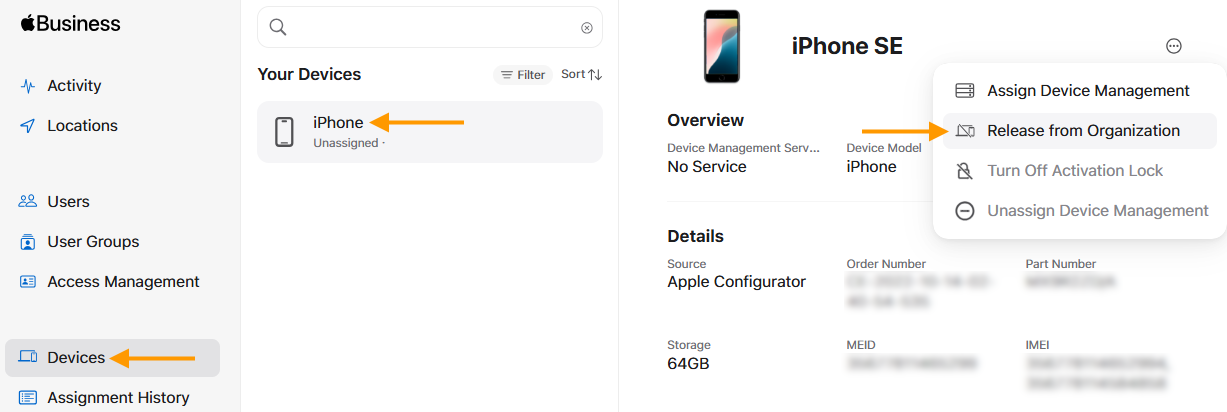Click the Apple Business logo
This screenshot has height=412, width=1227.
point(70,24)
